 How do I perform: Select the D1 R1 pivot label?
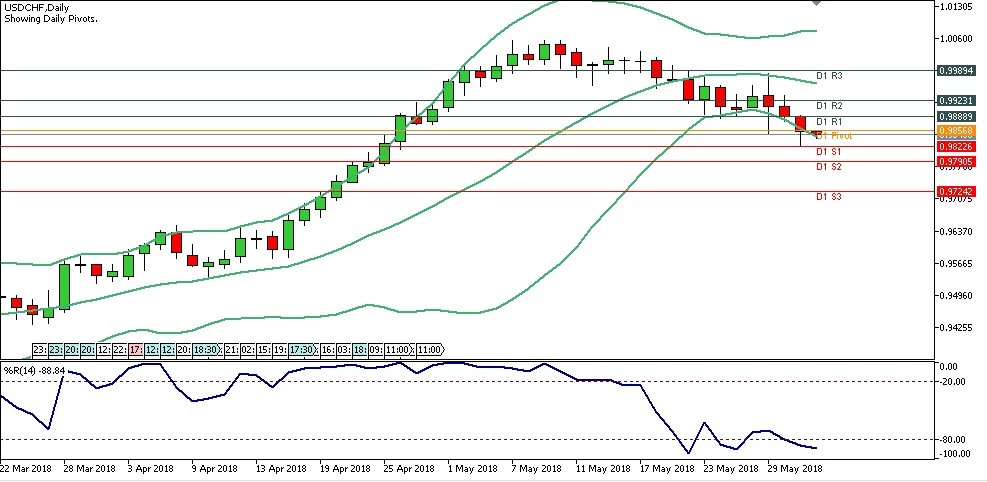(829, 121)
